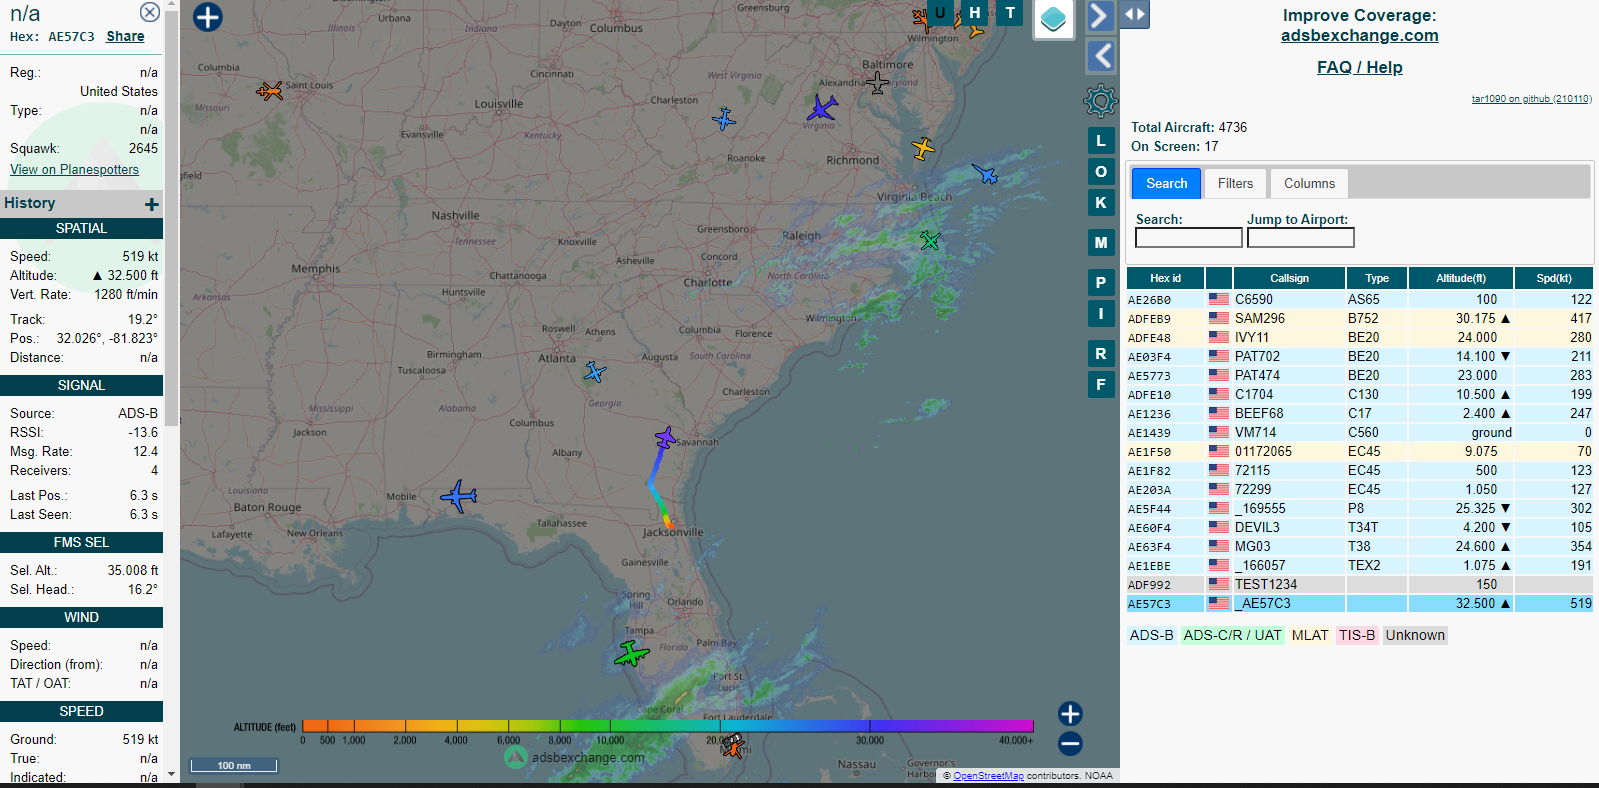Open the OpenStreetMap contributors link
The image size is (1599, 788).
988,776
